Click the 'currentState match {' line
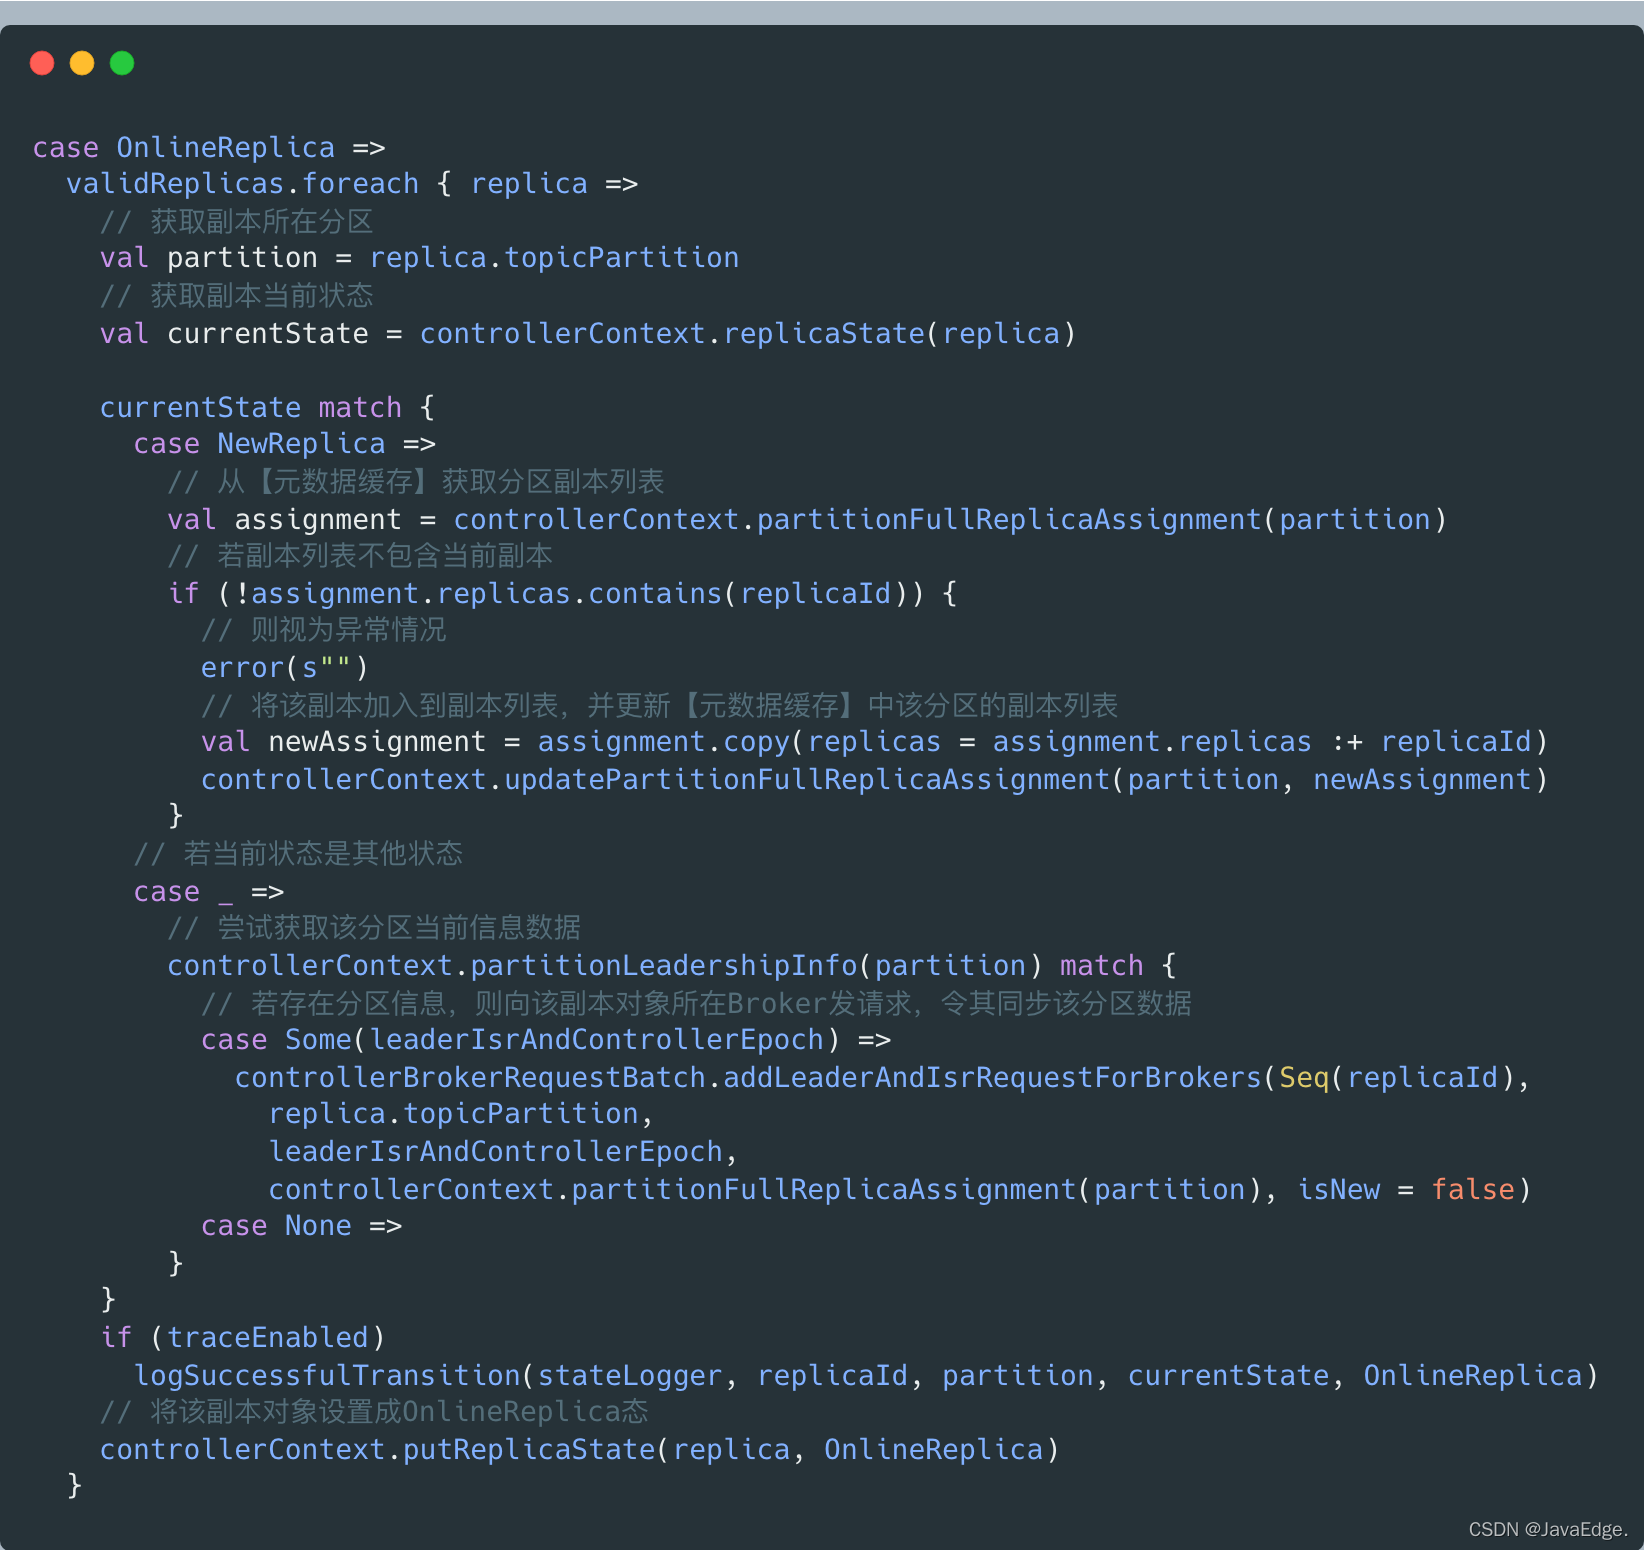Screen dimensions: 1644x1550 pyautogui.click(x=268, y=408)
